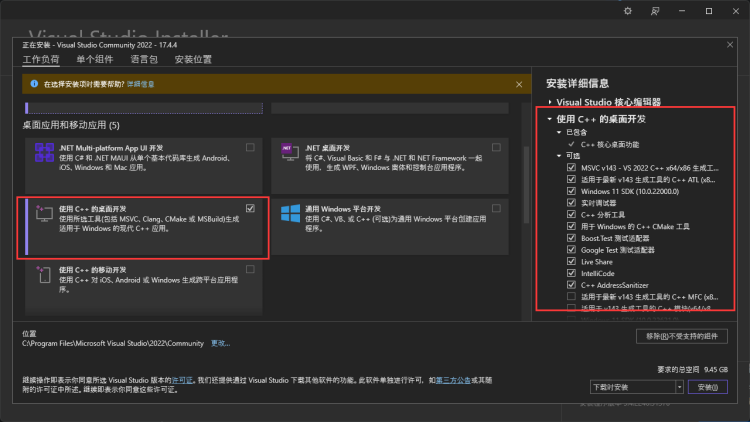
Task: Click the install location path text
Action: (x=113, y=344)
